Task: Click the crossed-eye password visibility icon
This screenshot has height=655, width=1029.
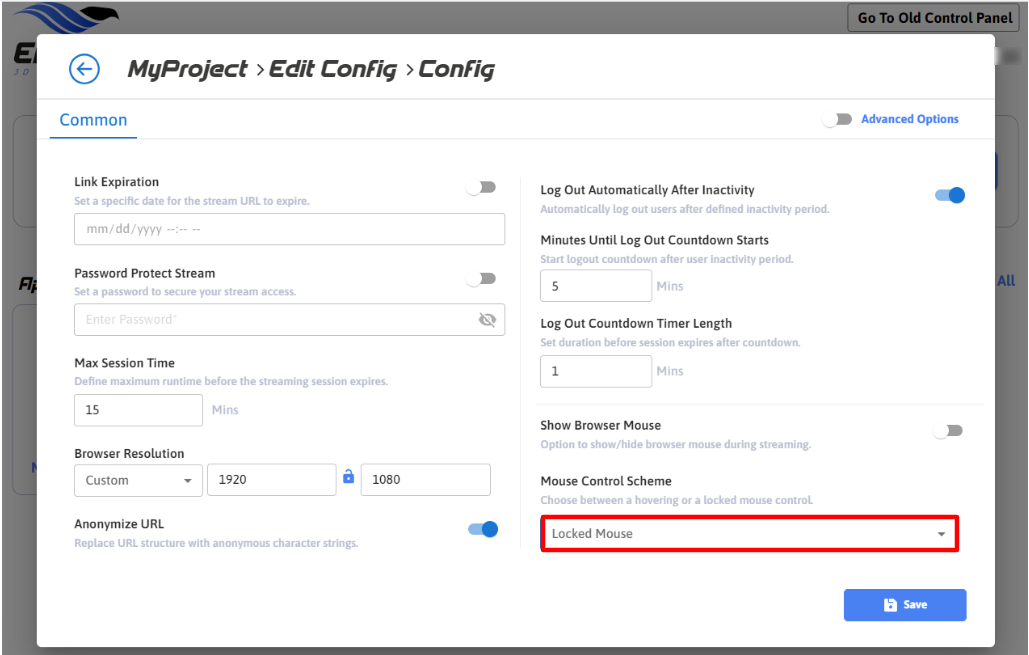Action: [487, 320]
